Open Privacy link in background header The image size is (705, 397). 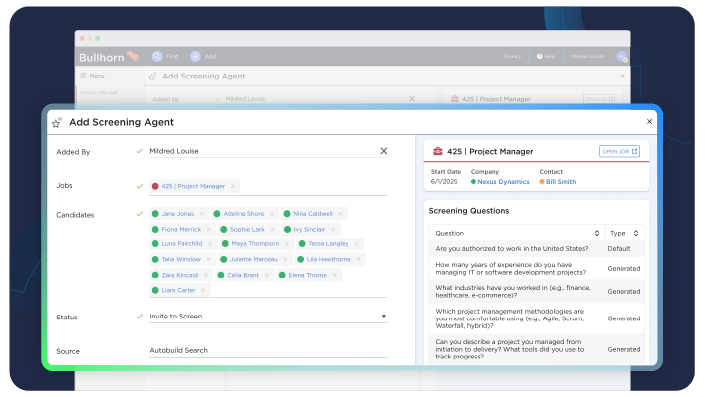click(512, 56)
